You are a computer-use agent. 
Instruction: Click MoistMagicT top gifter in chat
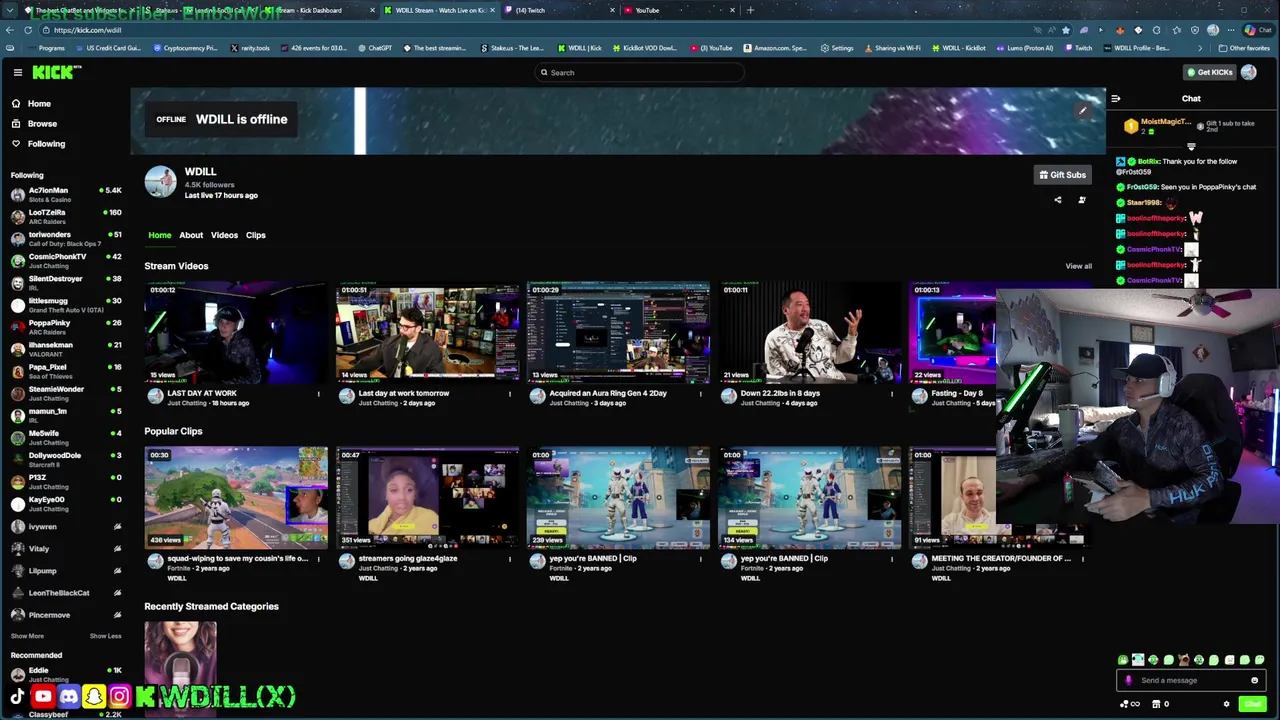point(1165,122)
